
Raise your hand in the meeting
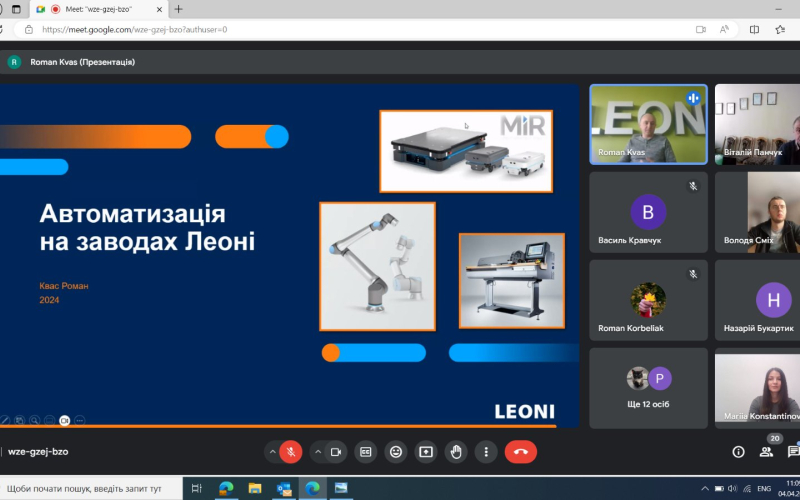coord(456,452)
